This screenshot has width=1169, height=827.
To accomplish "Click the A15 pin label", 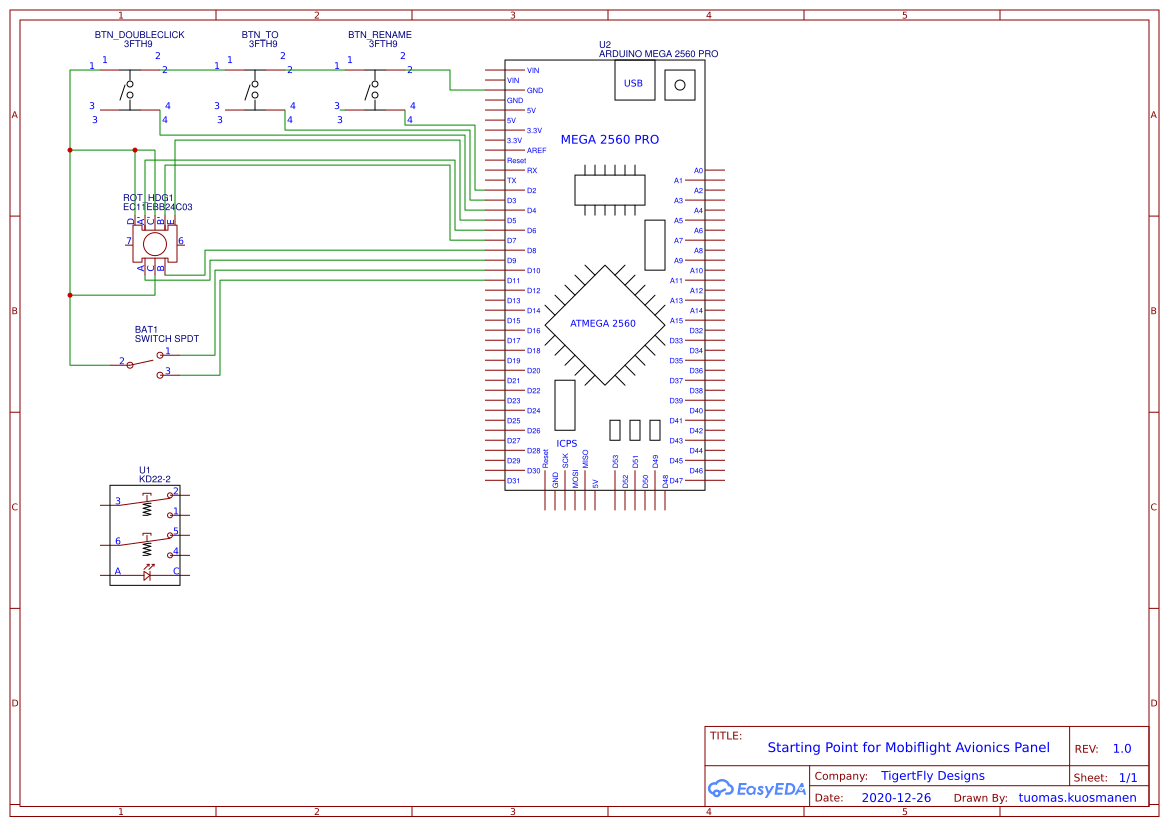I will click(x=676, y=321).
